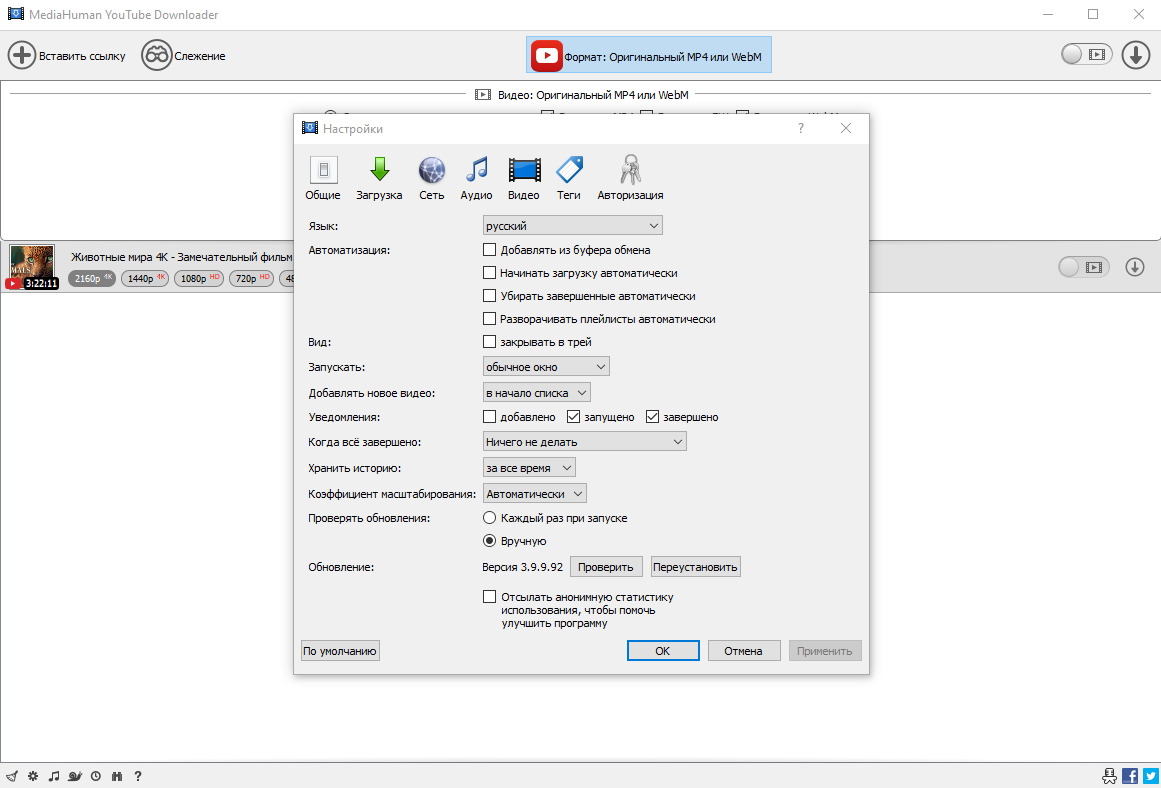
Task: Check the добавлено notification box
Action: [489, 416]
